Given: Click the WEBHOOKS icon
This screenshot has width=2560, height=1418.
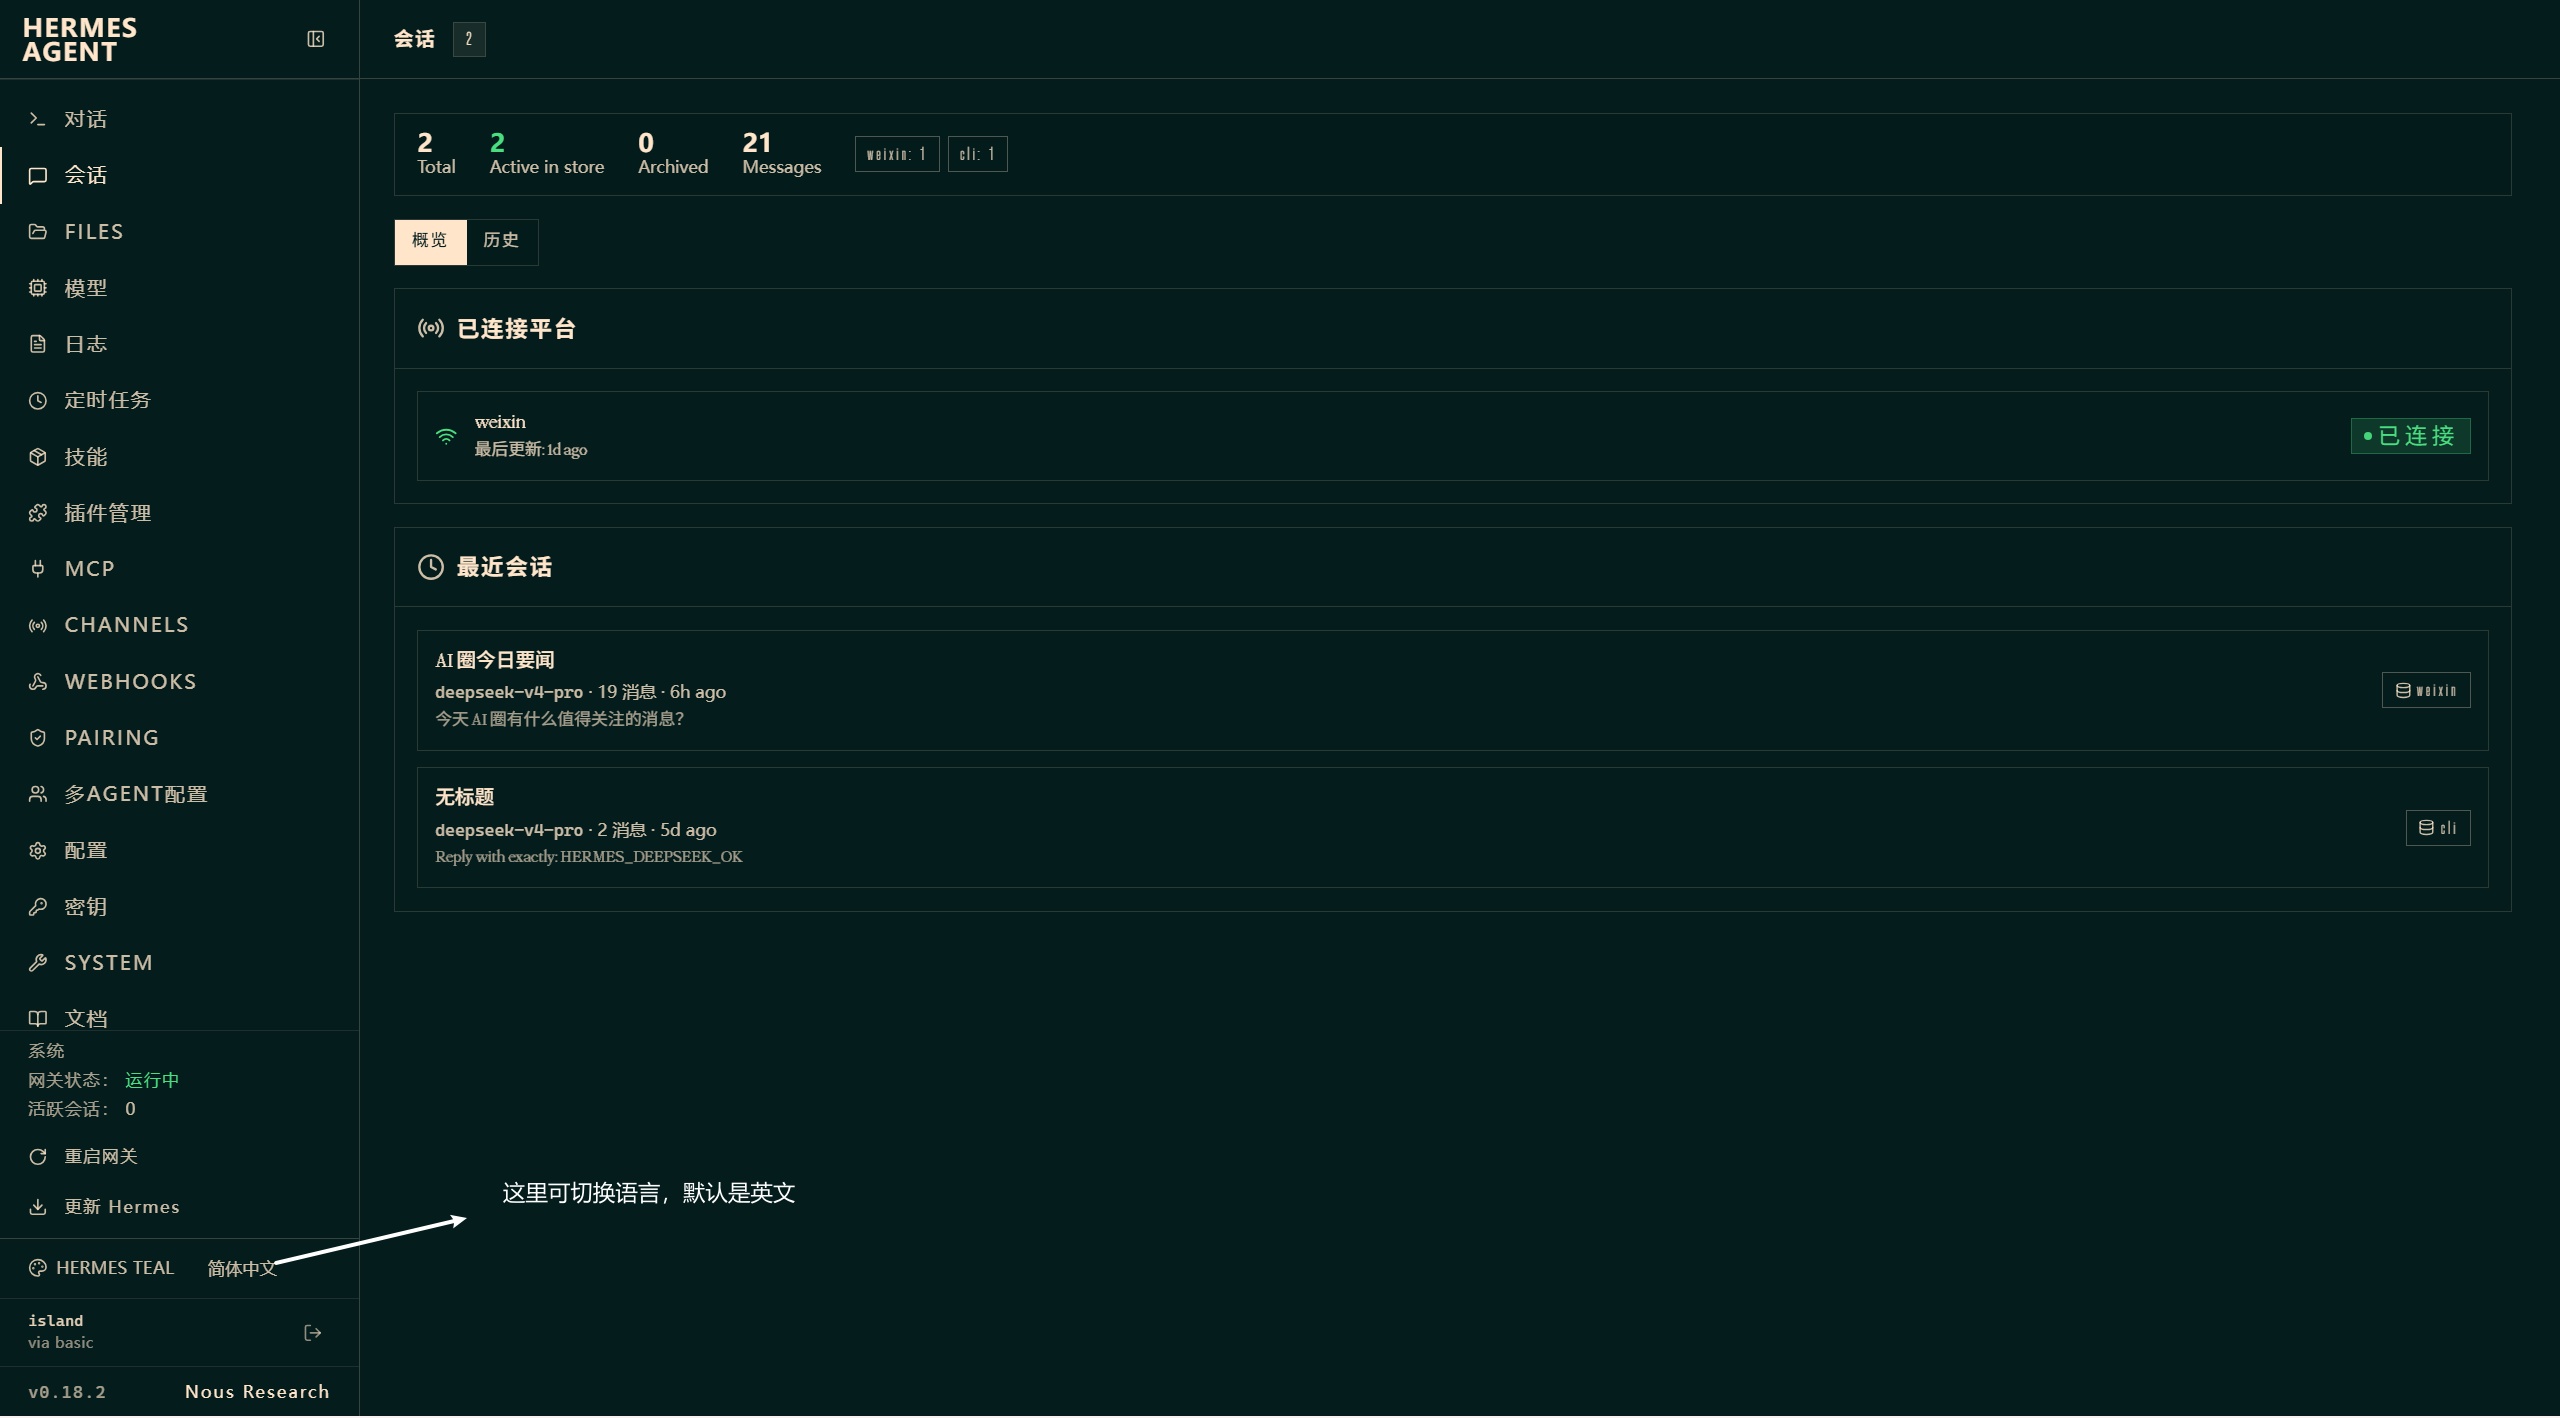Looking at the screenshot, I should pos(38,682).
